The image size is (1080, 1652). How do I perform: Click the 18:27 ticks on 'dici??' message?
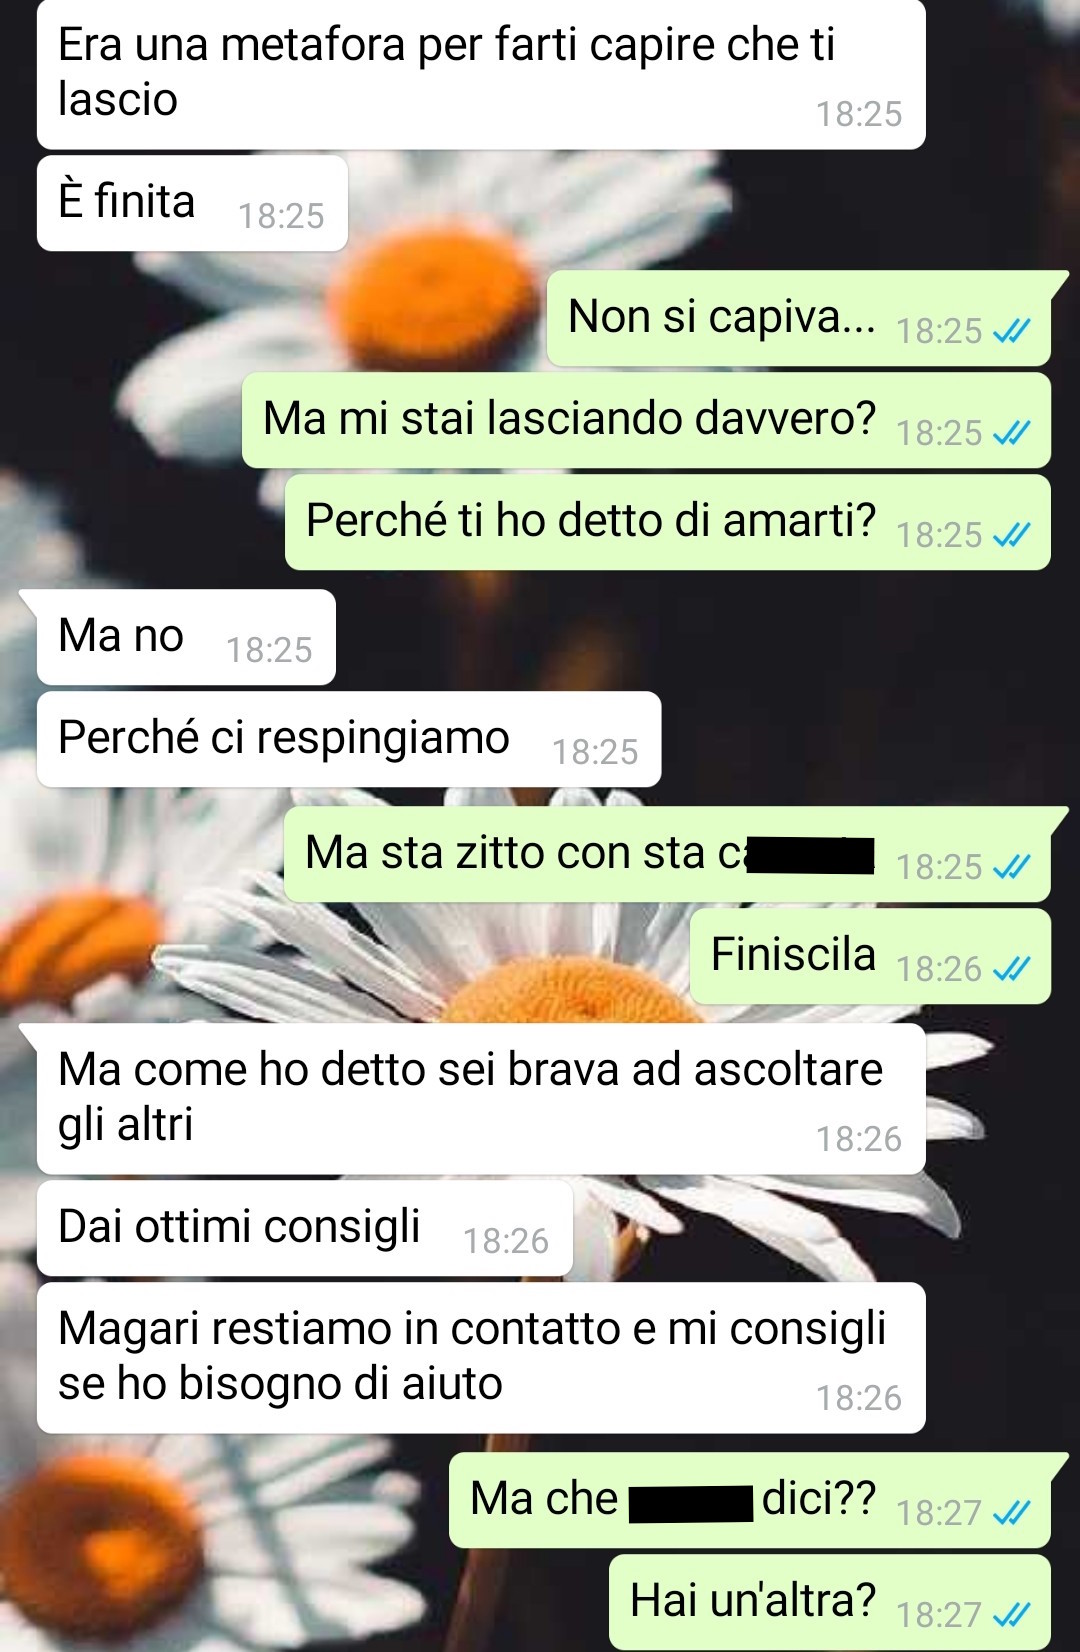tap(1011, 1513)
